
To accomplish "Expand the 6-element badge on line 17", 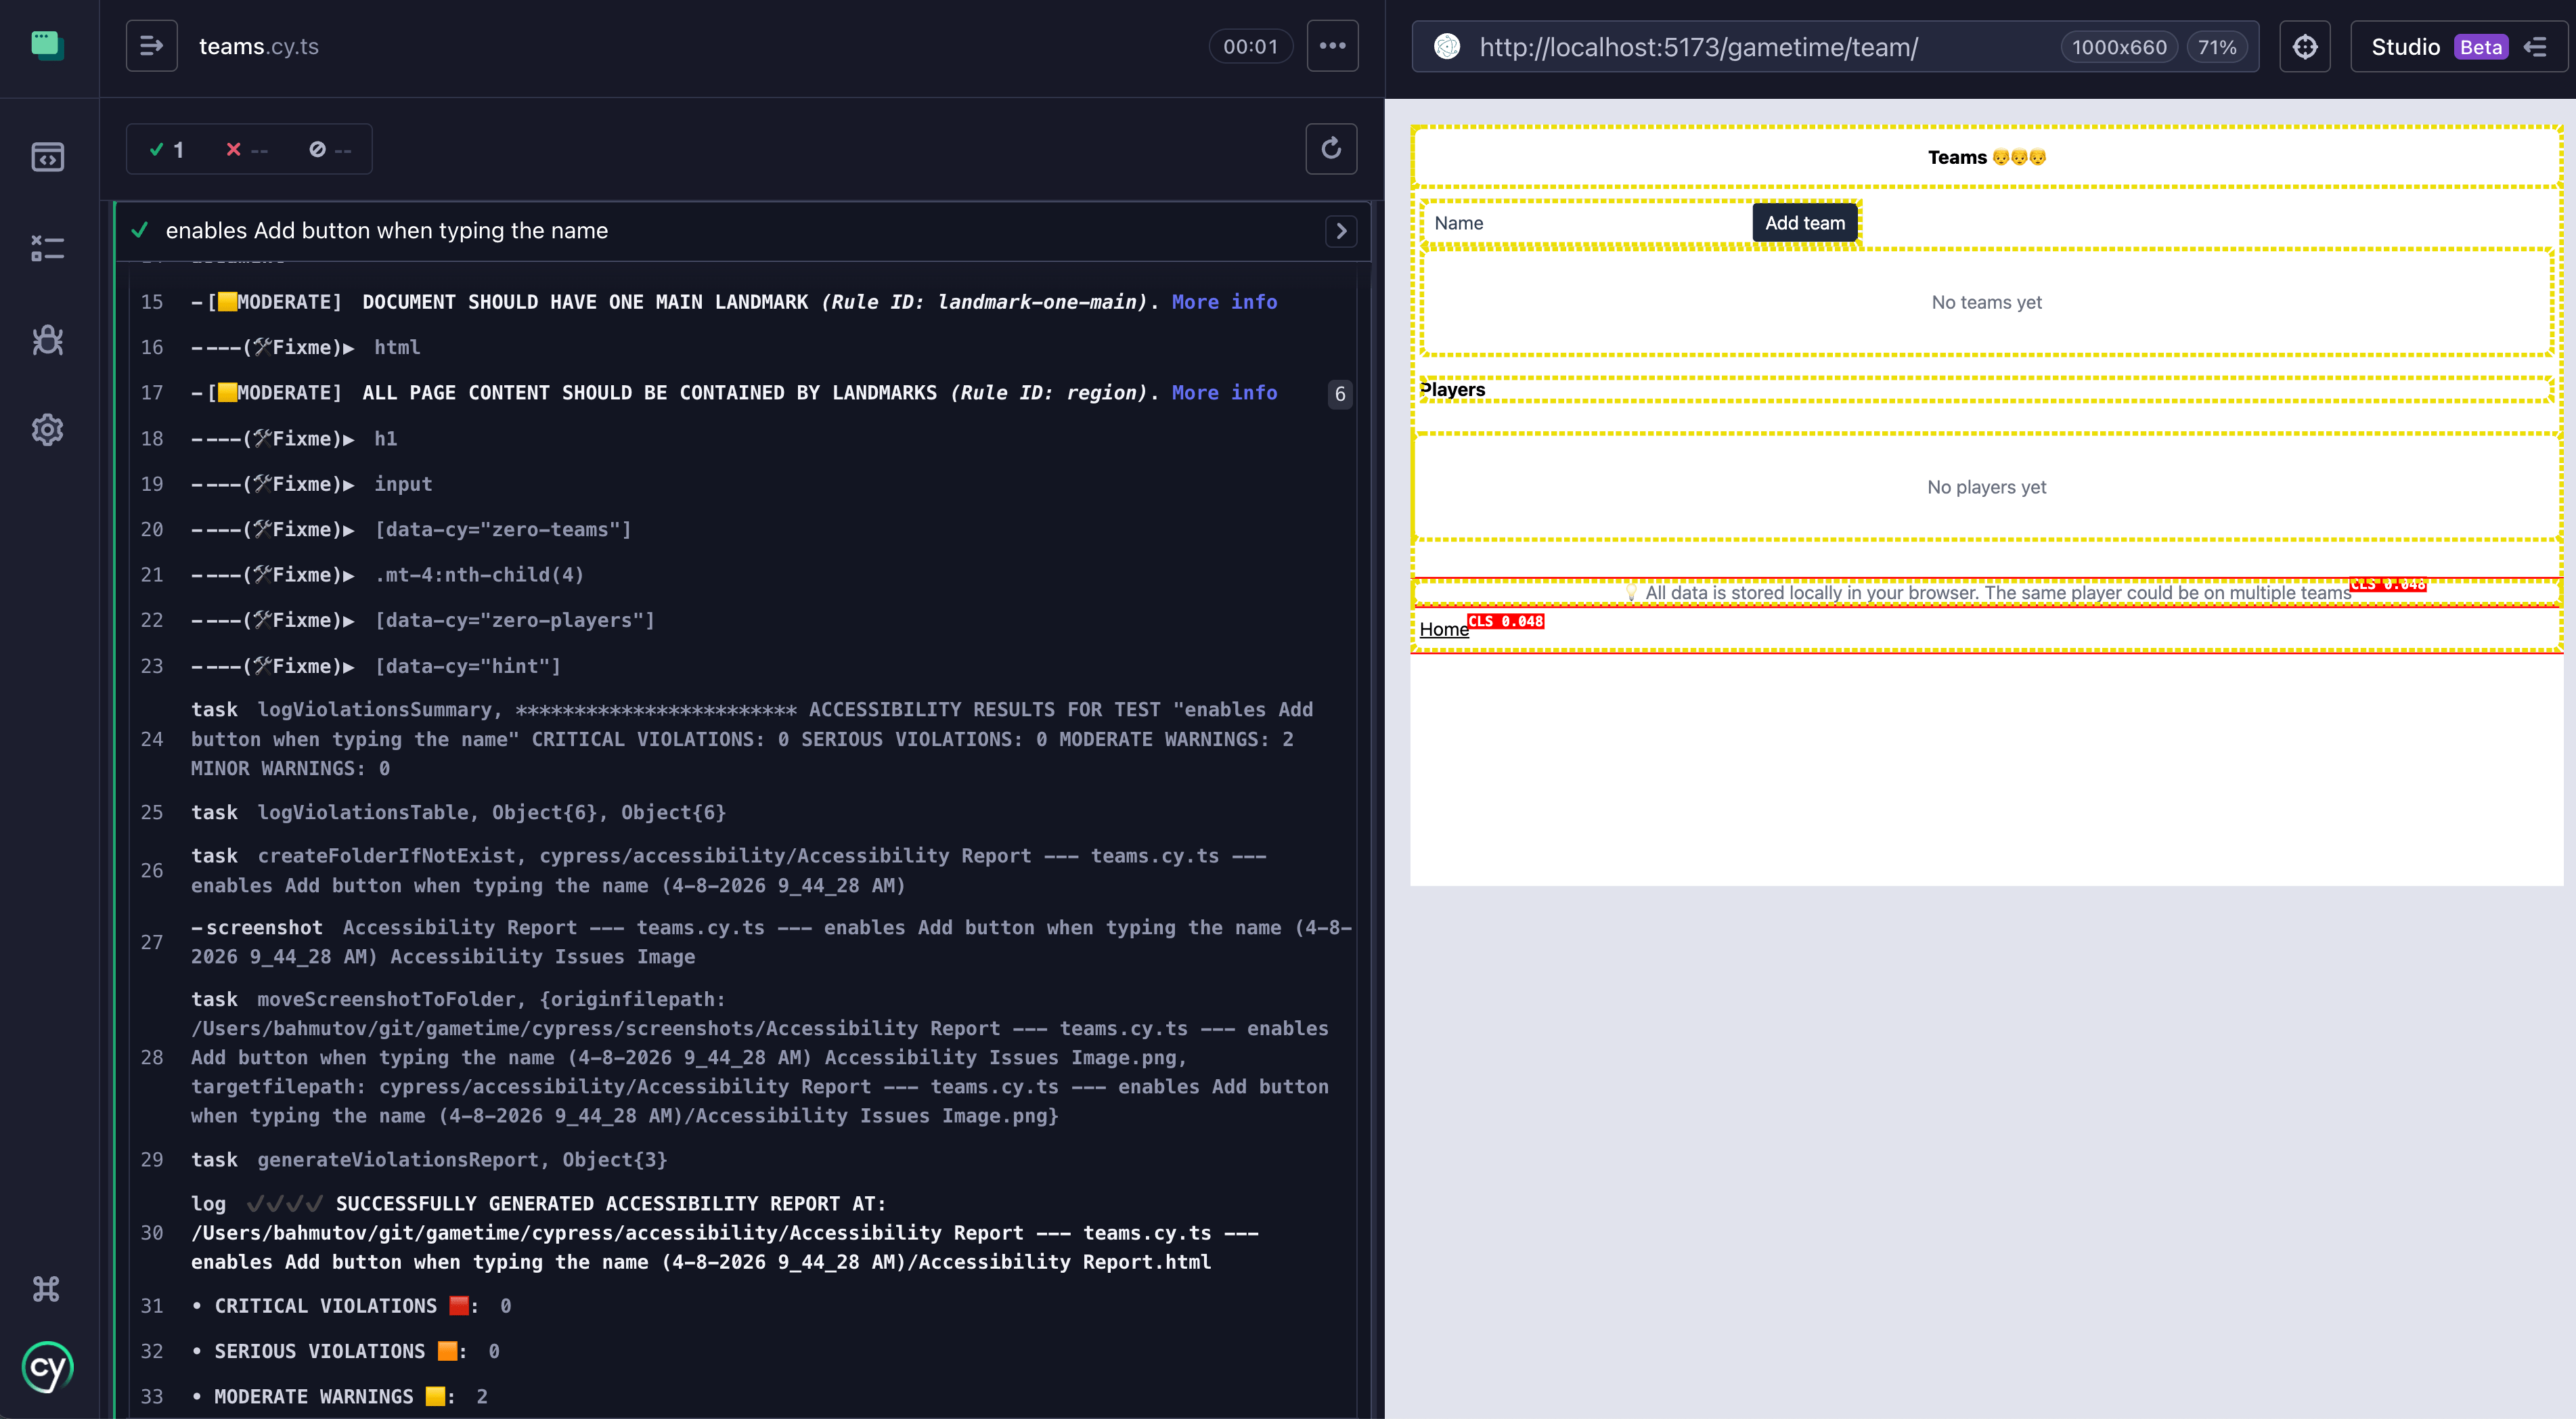I will (1339, 394).
